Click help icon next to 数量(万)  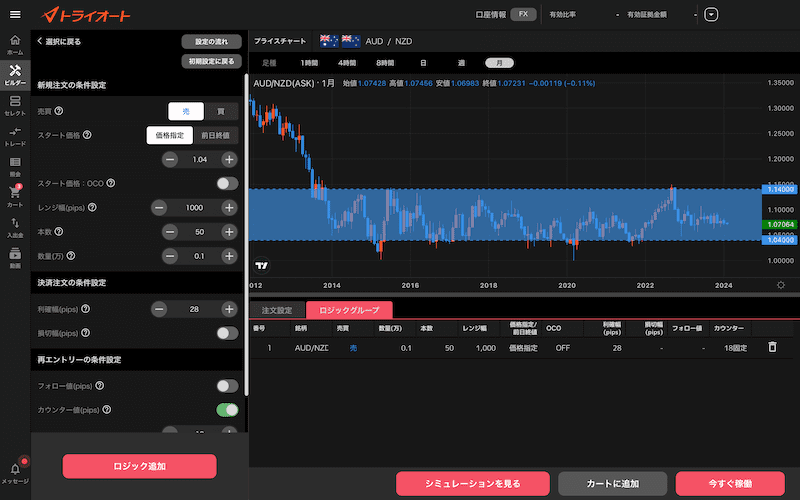point(71,255)
